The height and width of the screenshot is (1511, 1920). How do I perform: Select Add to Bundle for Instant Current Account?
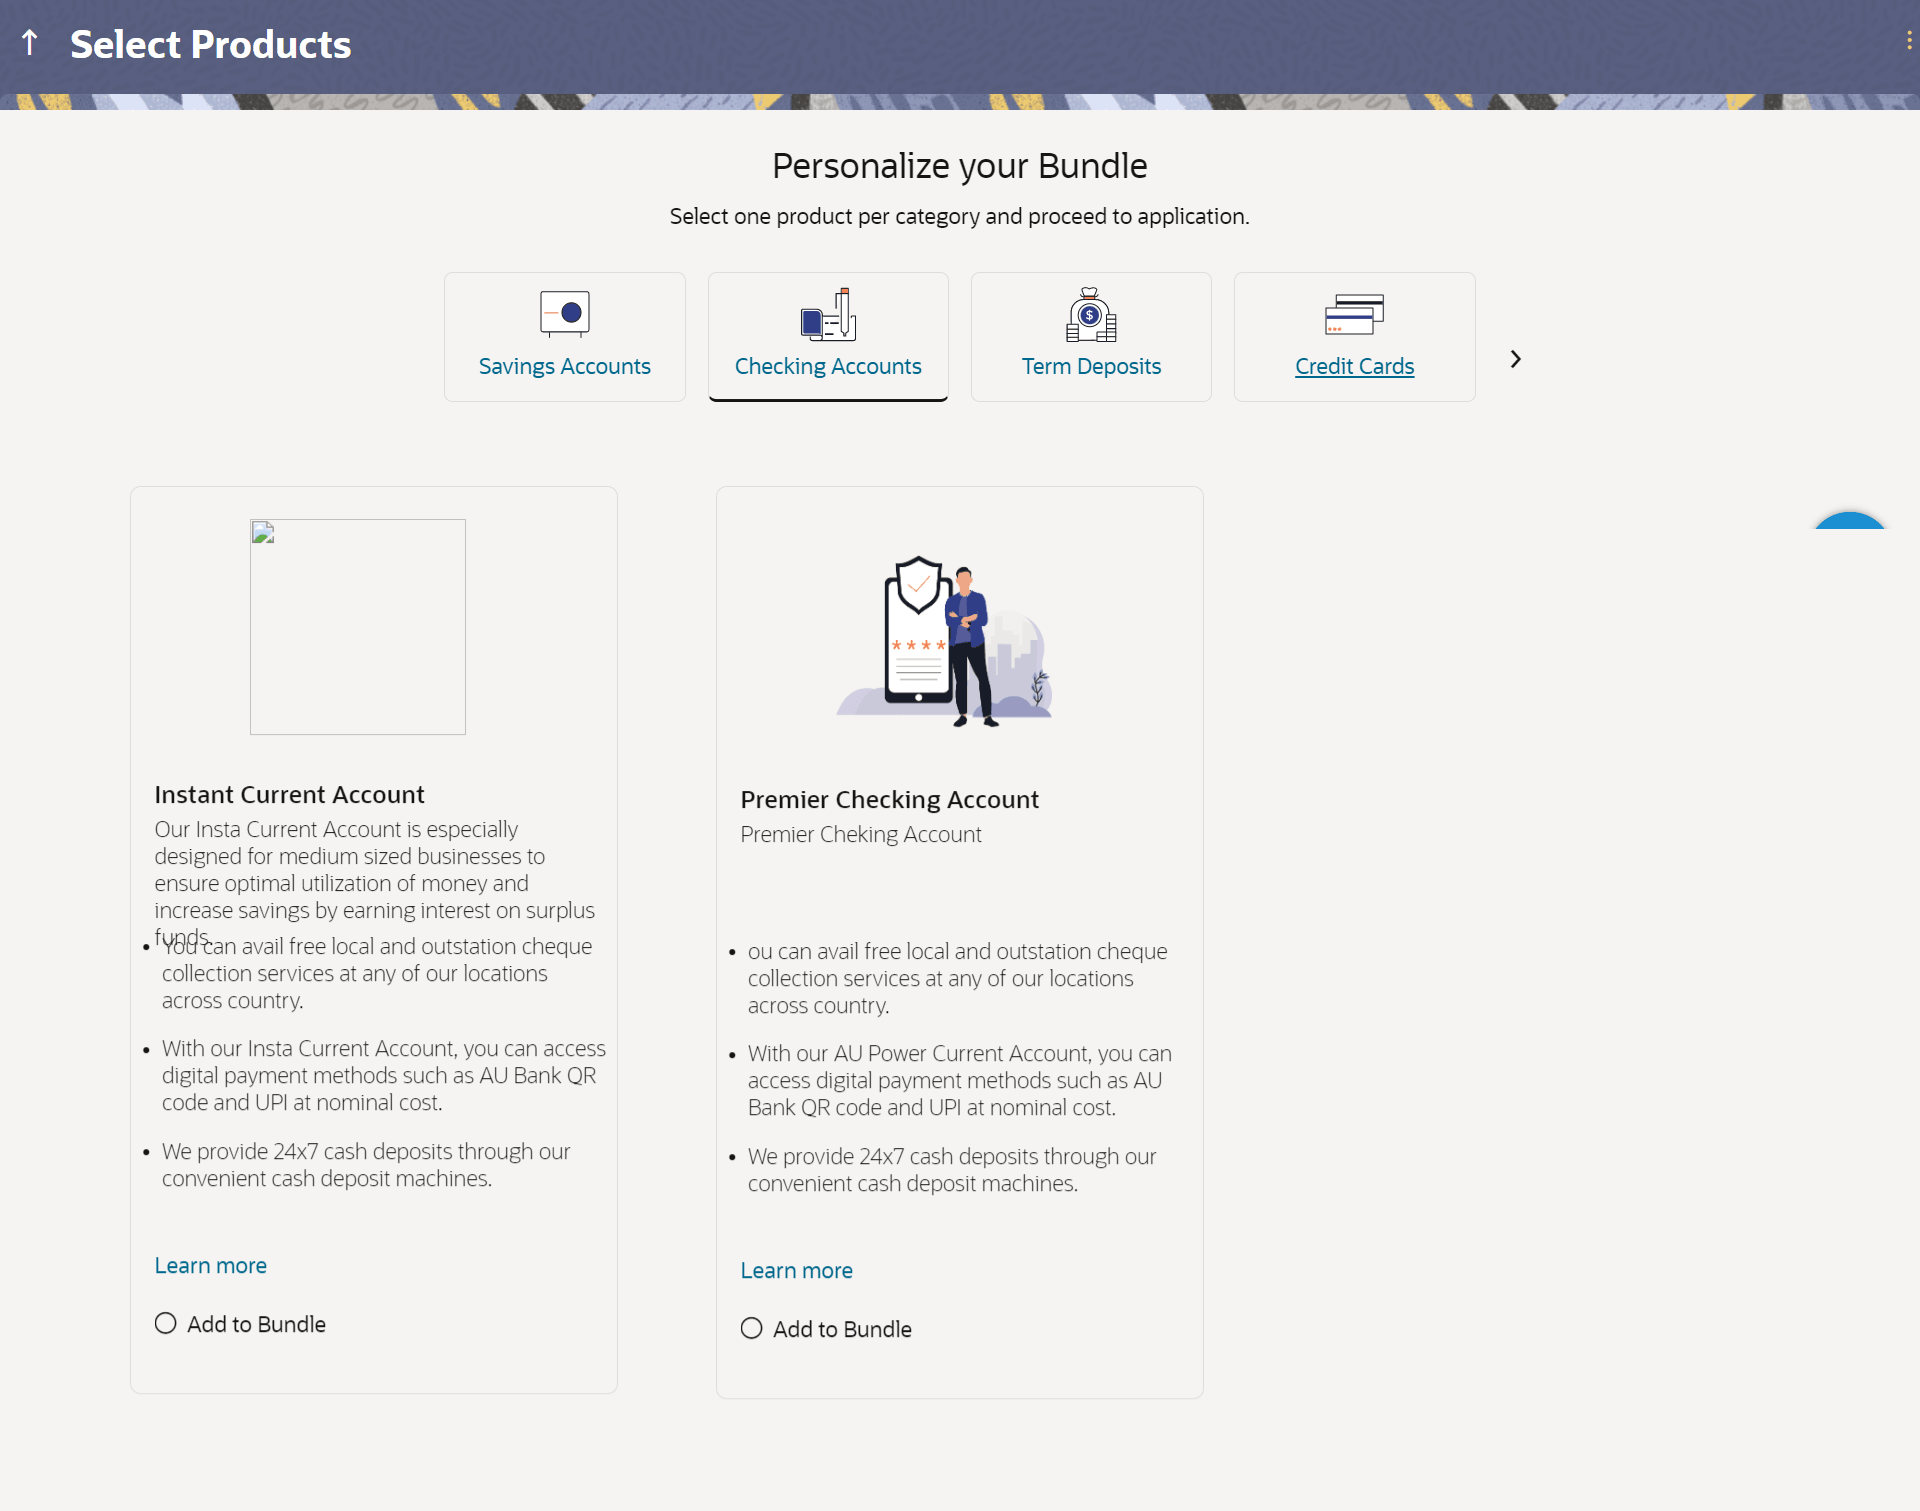(x=166, y=1323)
